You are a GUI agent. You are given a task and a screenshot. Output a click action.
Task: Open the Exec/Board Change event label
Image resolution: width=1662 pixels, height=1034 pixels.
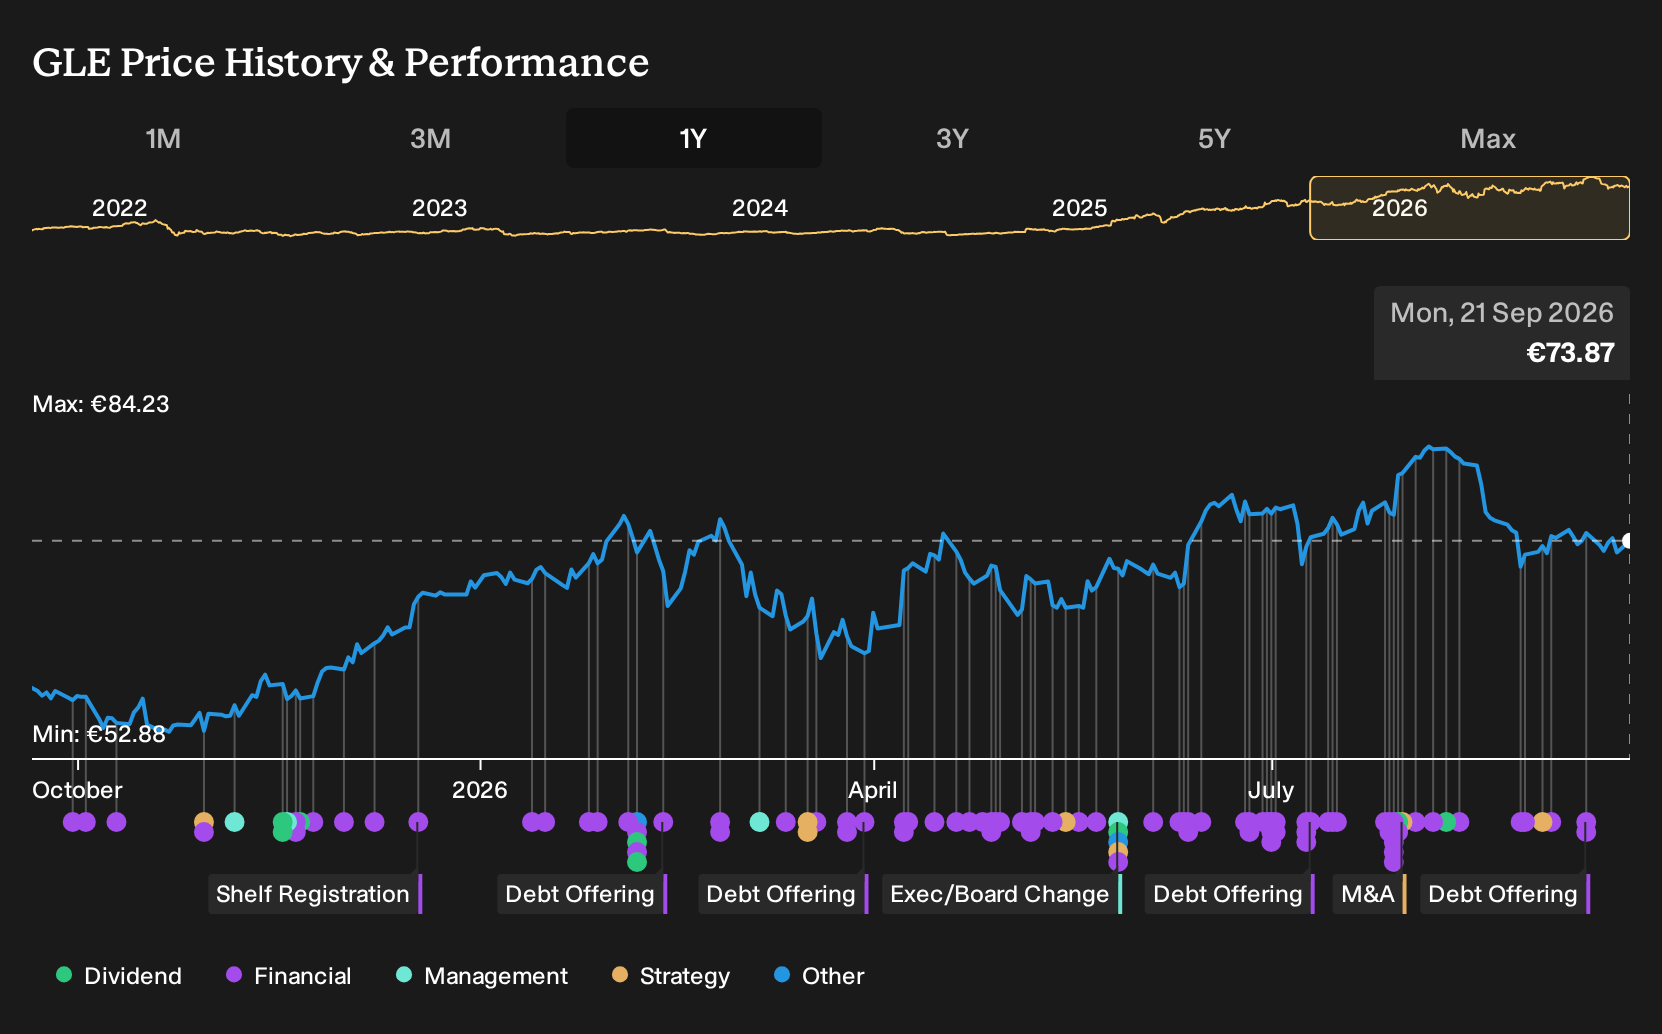(1001, 894)
